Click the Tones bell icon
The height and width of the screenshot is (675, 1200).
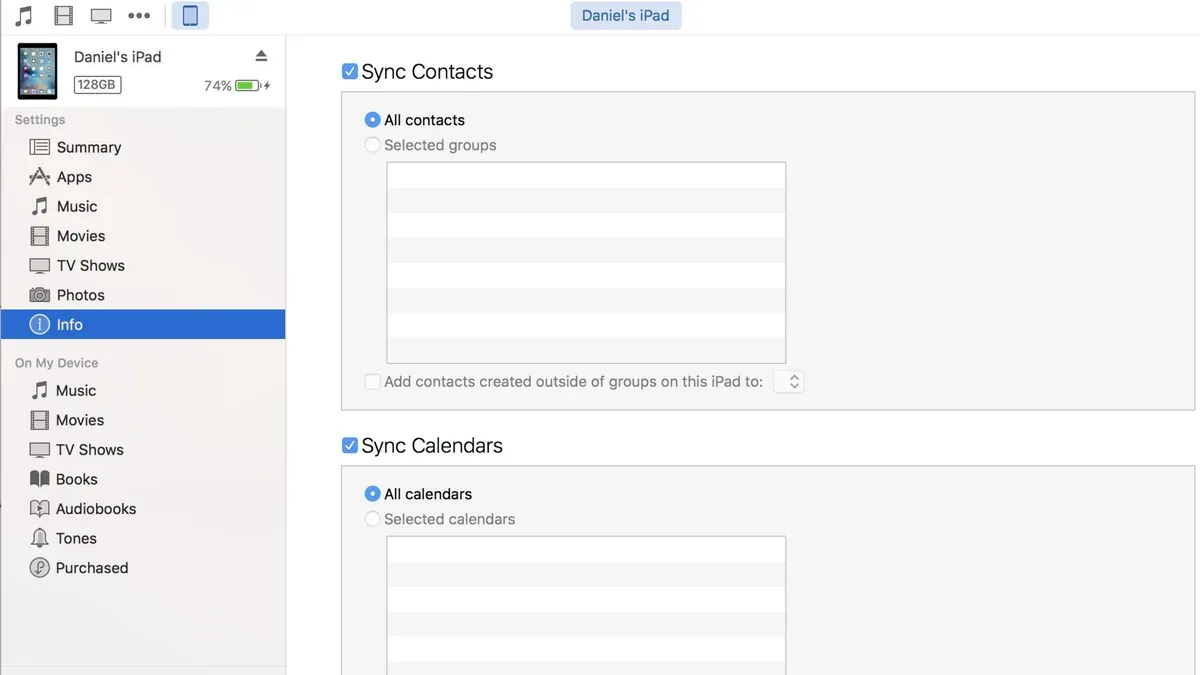(x=39, y=538)
